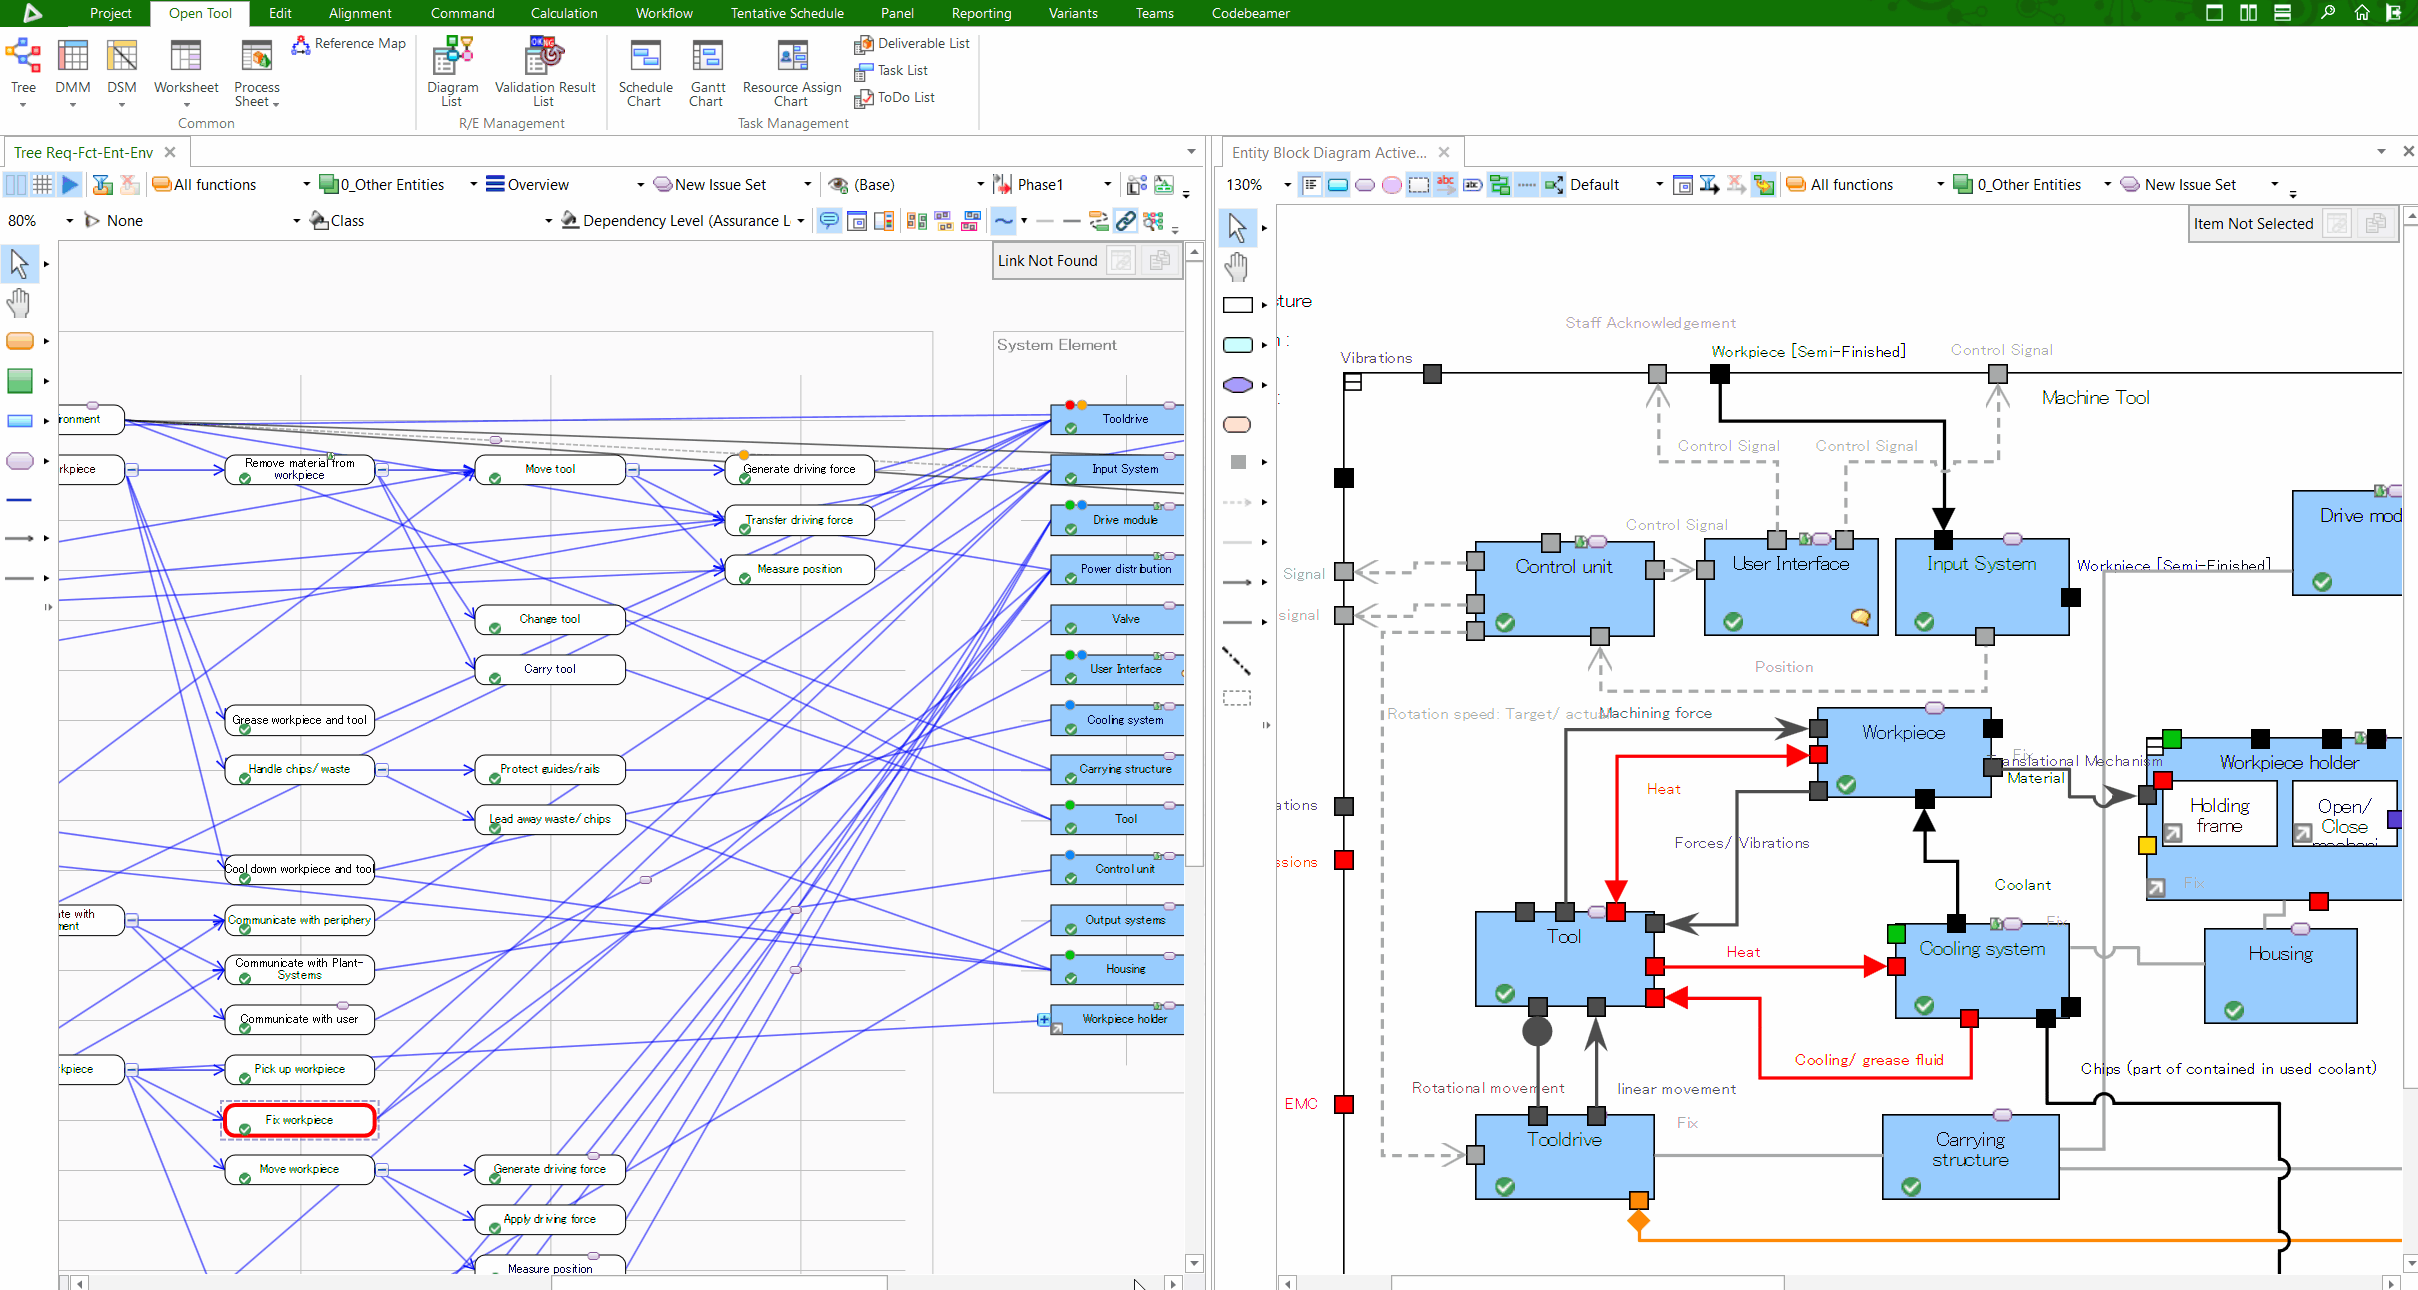Click the filter icon in diagram toolbar

tap(1709, 184)
